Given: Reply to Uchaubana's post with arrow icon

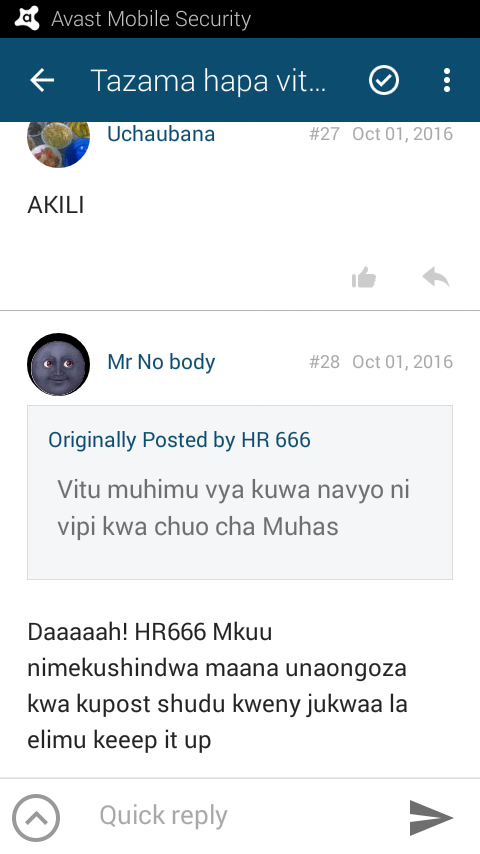Looking at the screenshot, I should 436,278.
